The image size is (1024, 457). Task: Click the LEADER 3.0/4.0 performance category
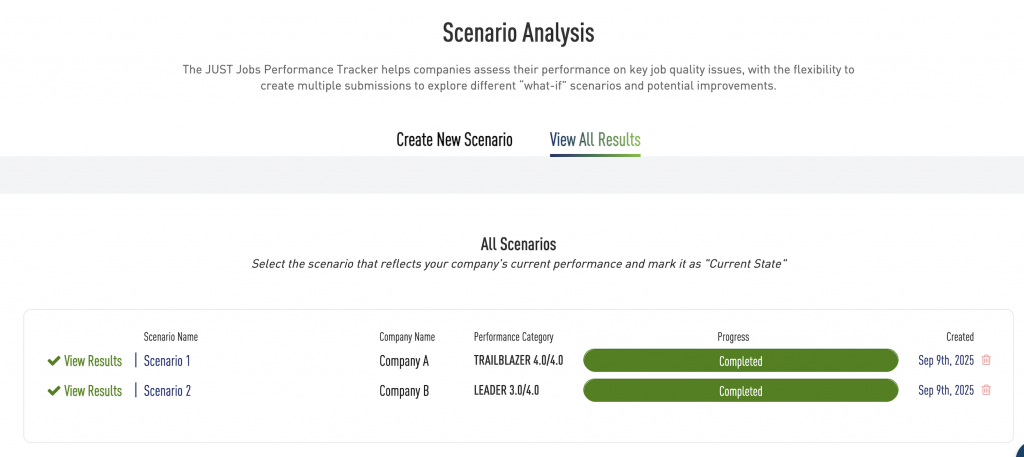point(506,391)
